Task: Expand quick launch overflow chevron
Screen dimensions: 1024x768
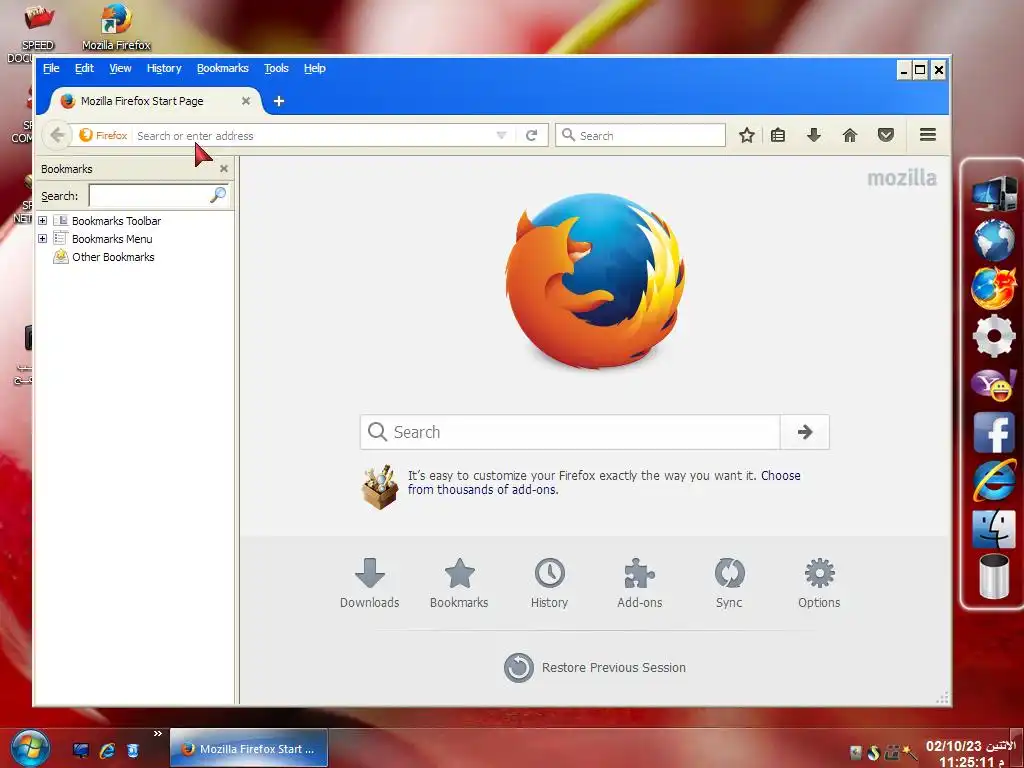Action: click(x=157, y=733)
